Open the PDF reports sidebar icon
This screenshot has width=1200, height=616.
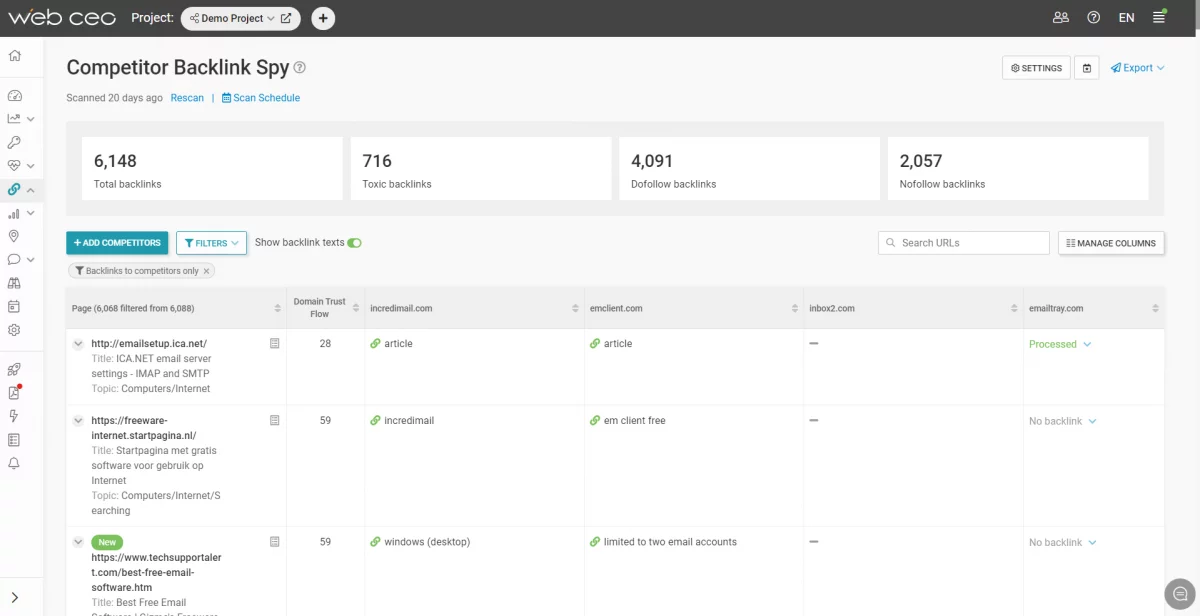[x=14, y=393]
